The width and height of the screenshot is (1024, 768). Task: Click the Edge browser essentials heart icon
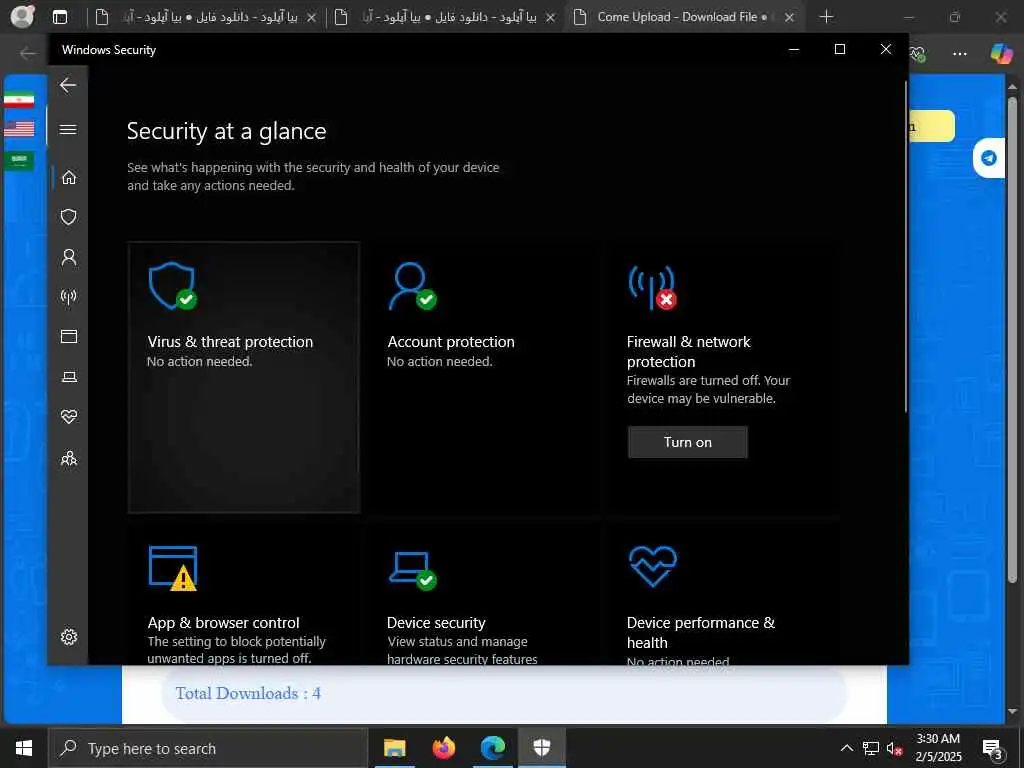(918, 54)
